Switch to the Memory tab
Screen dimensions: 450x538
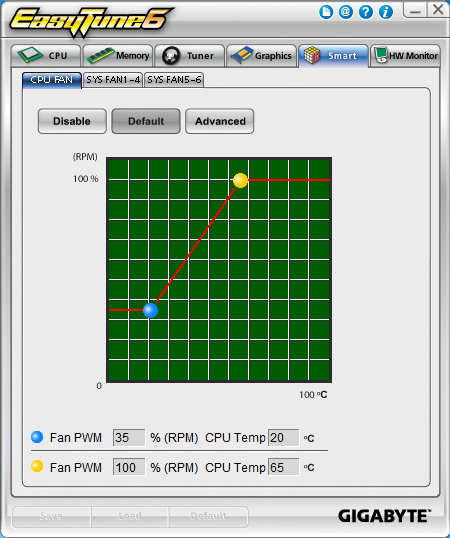[118, 56]
